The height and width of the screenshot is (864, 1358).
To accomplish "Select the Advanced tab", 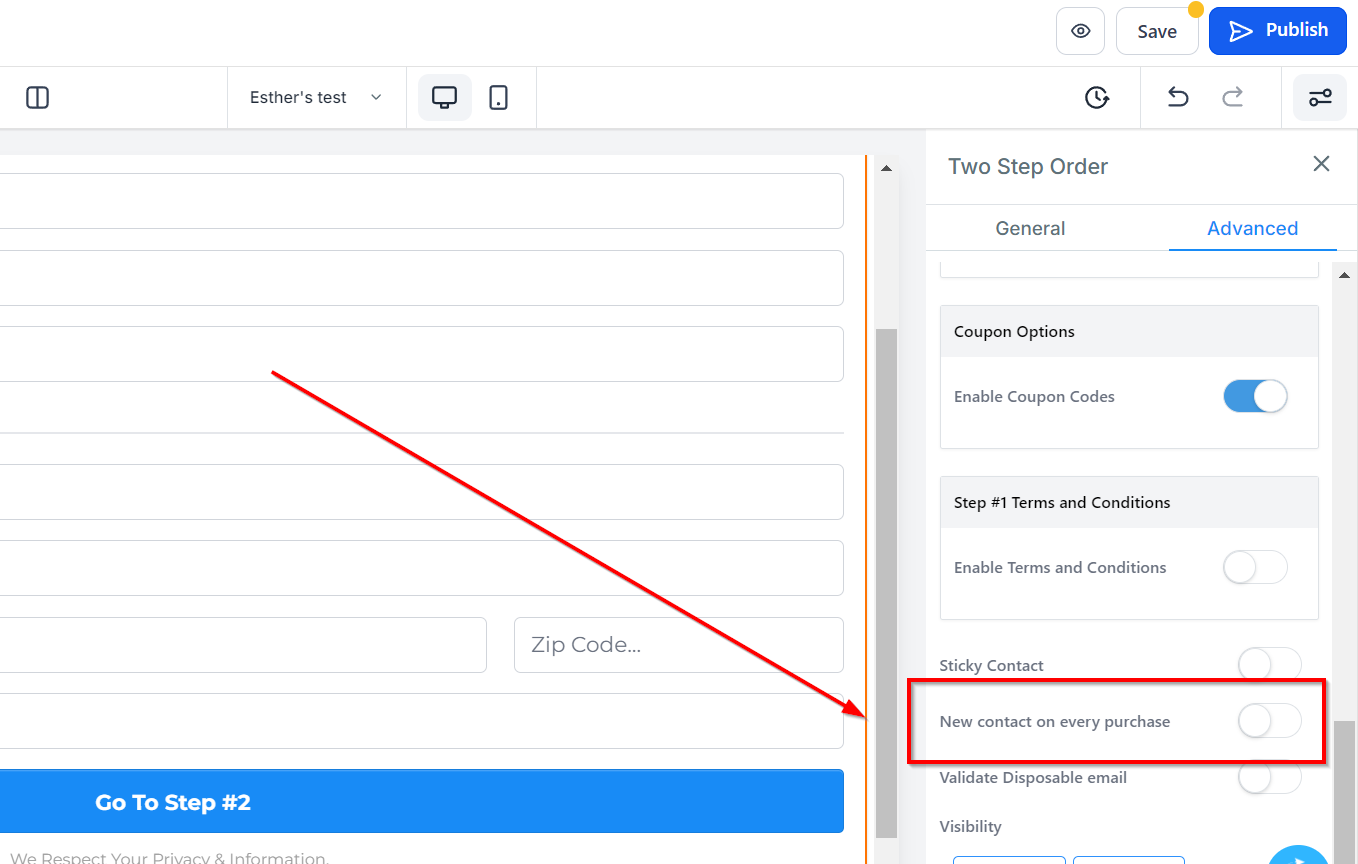I will pyautogui.click(x=1252, y=228).
